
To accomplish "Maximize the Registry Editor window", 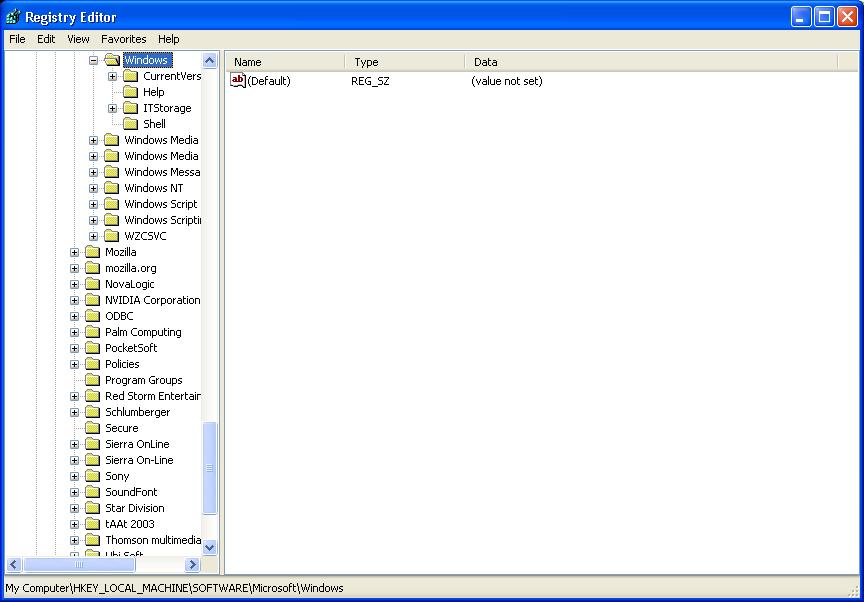I will point(824,17).
